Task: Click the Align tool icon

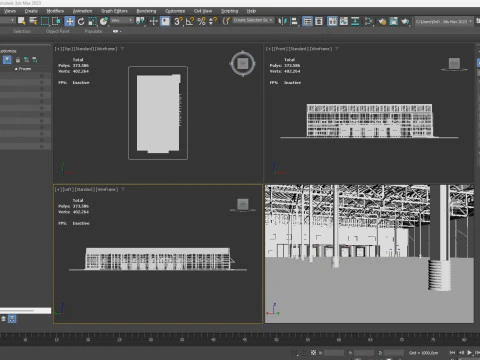Action: coord(294,21)
